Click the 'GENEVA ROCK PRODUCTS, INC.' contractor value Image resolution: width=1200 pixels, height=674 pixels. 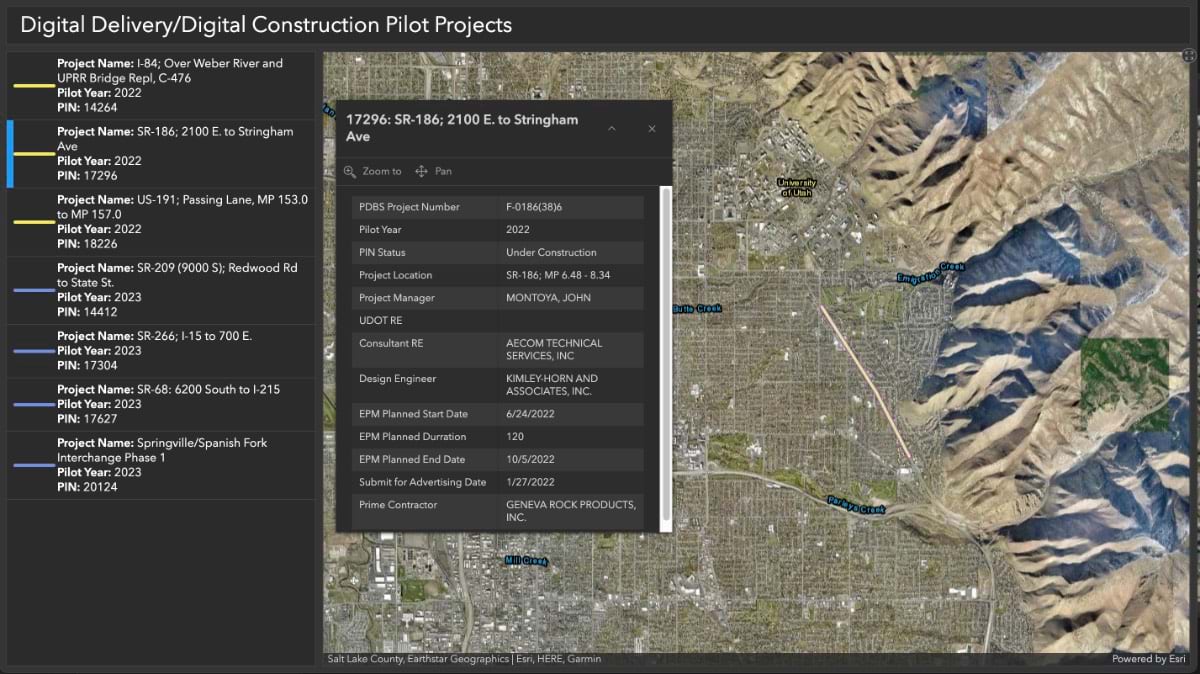pos(571,511)
